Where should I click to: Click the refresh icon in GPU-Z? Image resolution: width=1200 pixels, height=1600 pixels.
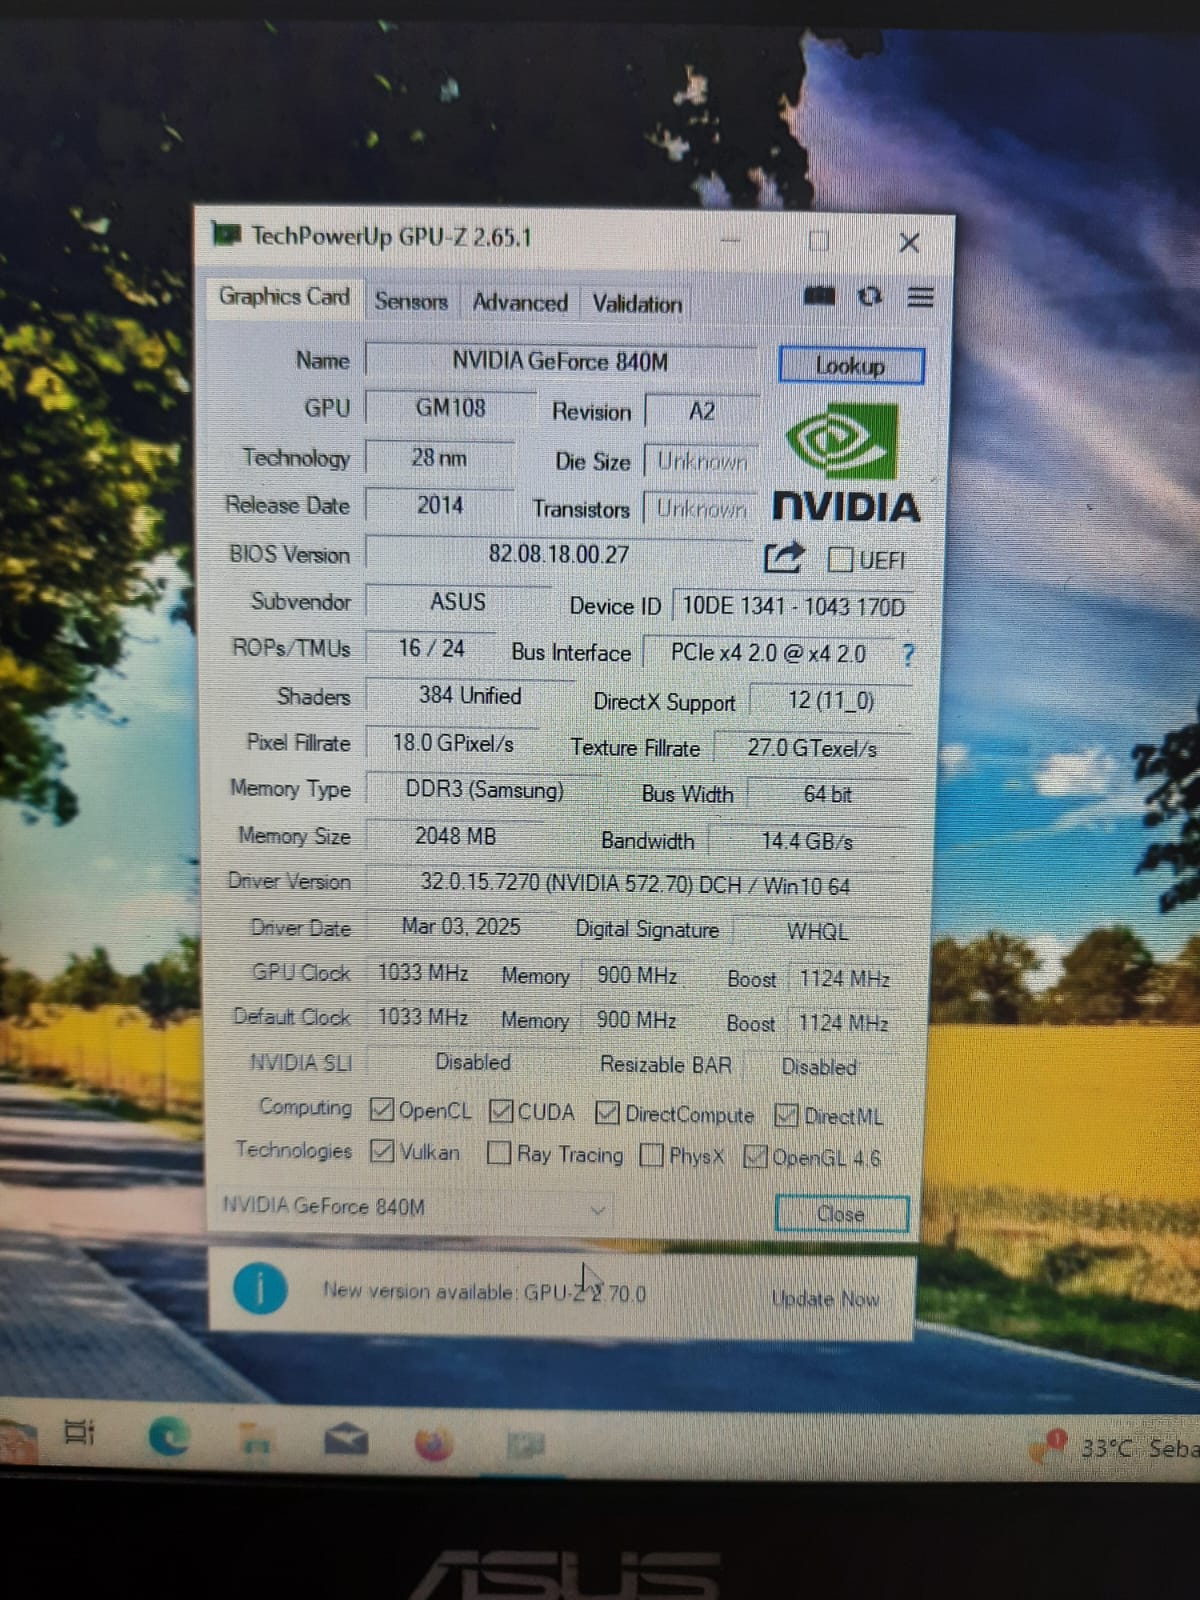(870, 296)
